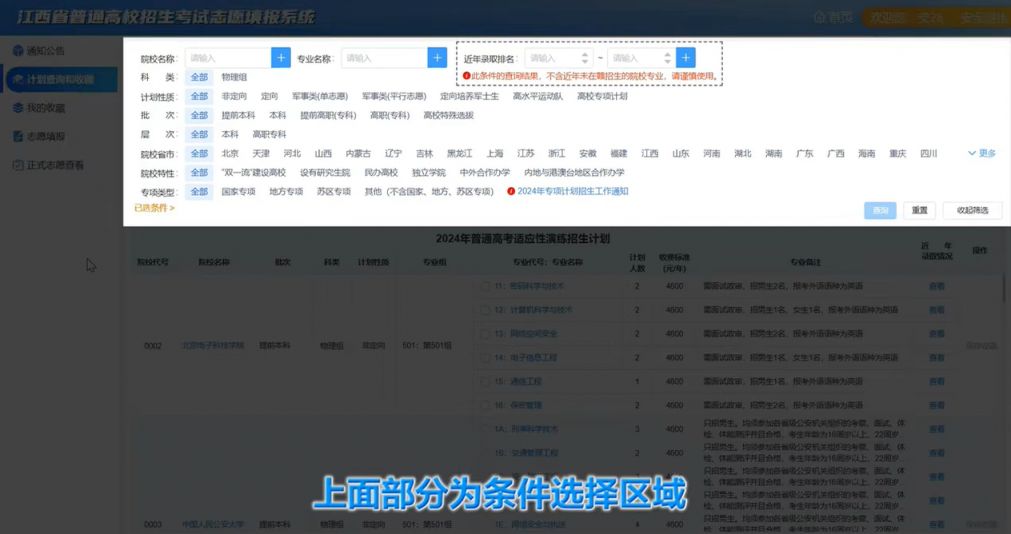
Task: Click the 志愿填报 sidebar icon
Action: tap(18, 136)
